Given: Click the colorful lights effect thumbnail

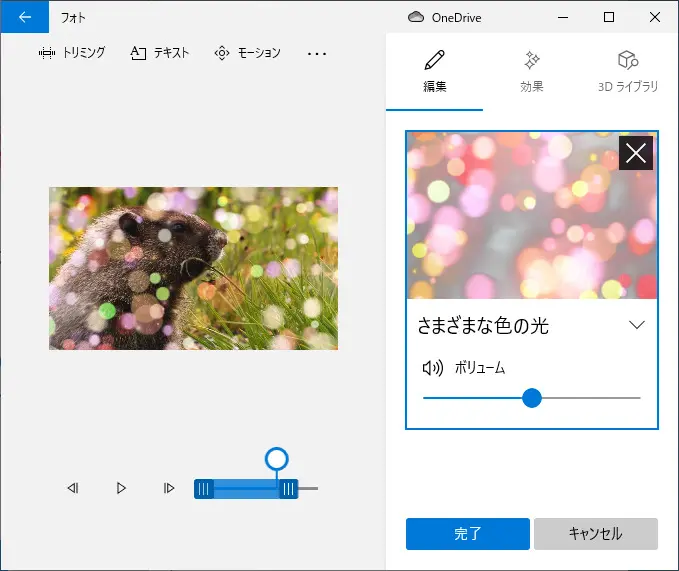Looking at the screenshot, I should pyautogui.click(x=532, y=216).
